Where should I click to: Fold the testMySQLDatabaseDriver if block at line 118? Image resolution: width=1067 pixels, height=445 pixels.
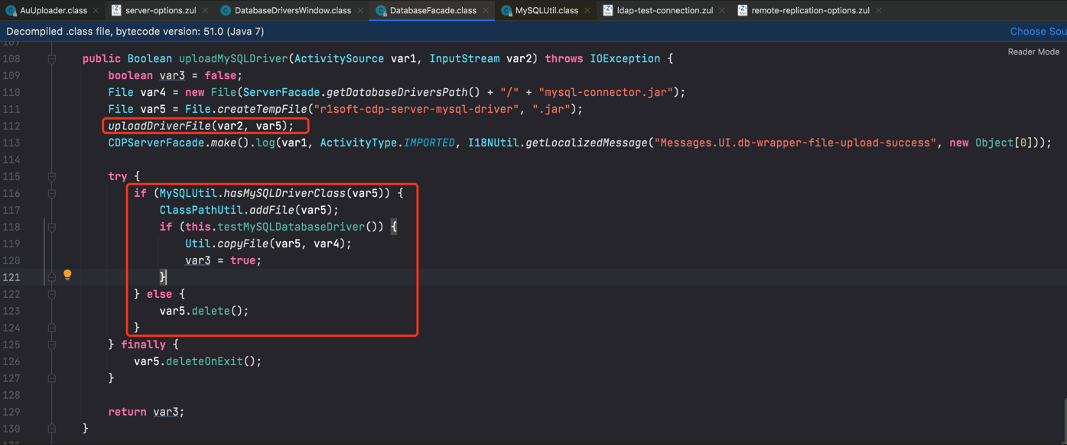click(52, 227)
